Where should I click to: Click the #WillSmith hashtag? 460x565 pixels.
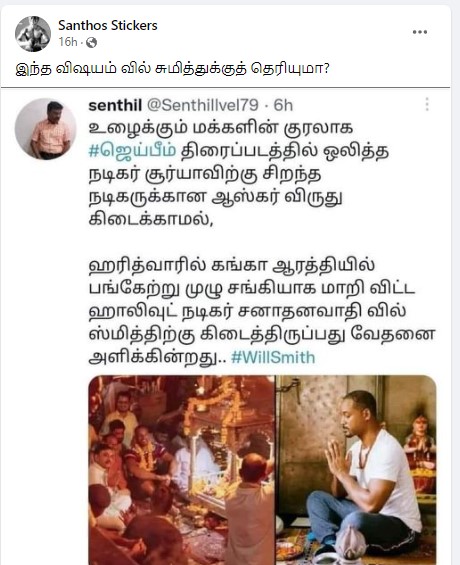273,357
